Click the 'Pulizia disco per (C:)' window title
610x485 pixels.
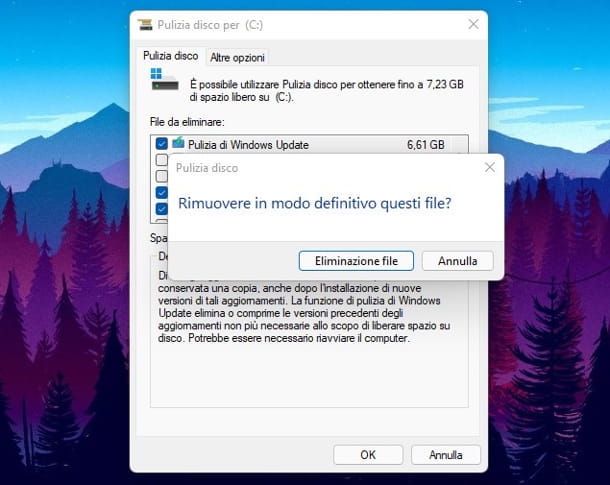(210, 25)
